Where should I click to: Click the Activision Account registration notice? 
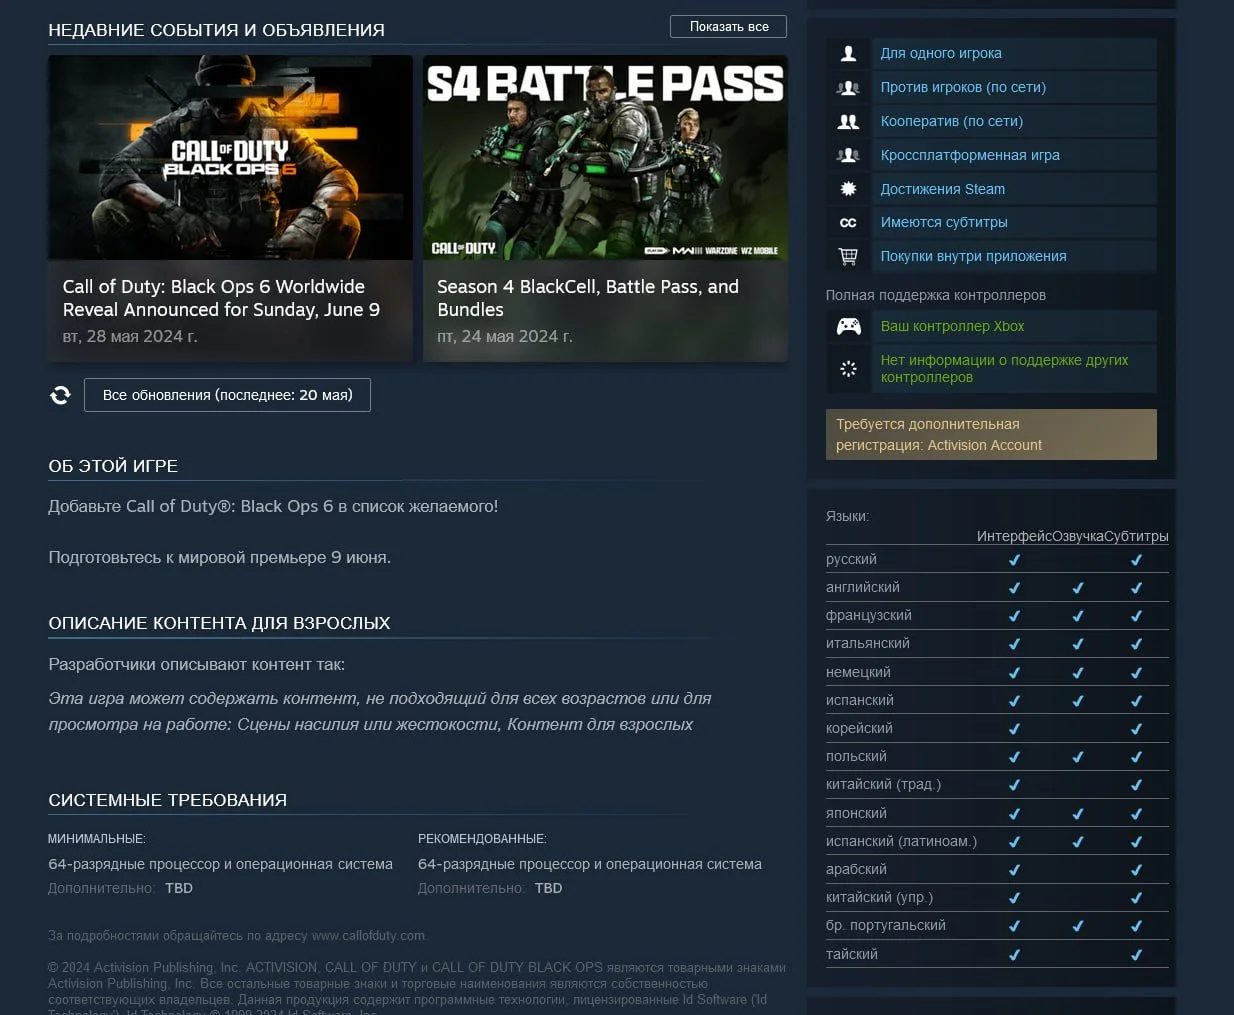(x=991, y=435)
